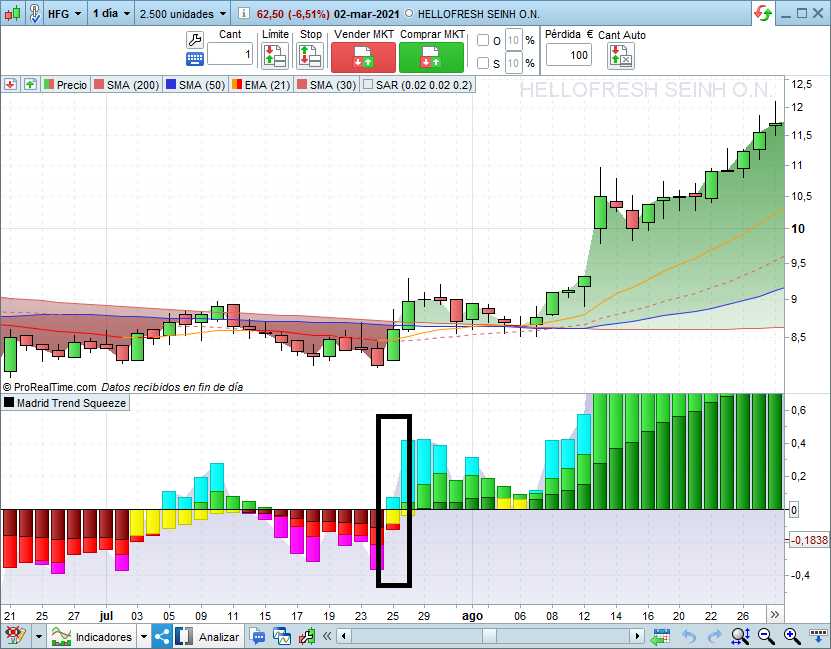The image size is (831, 649).
Task: Place a Stop order icon
Action: click(x=311, y=56)
